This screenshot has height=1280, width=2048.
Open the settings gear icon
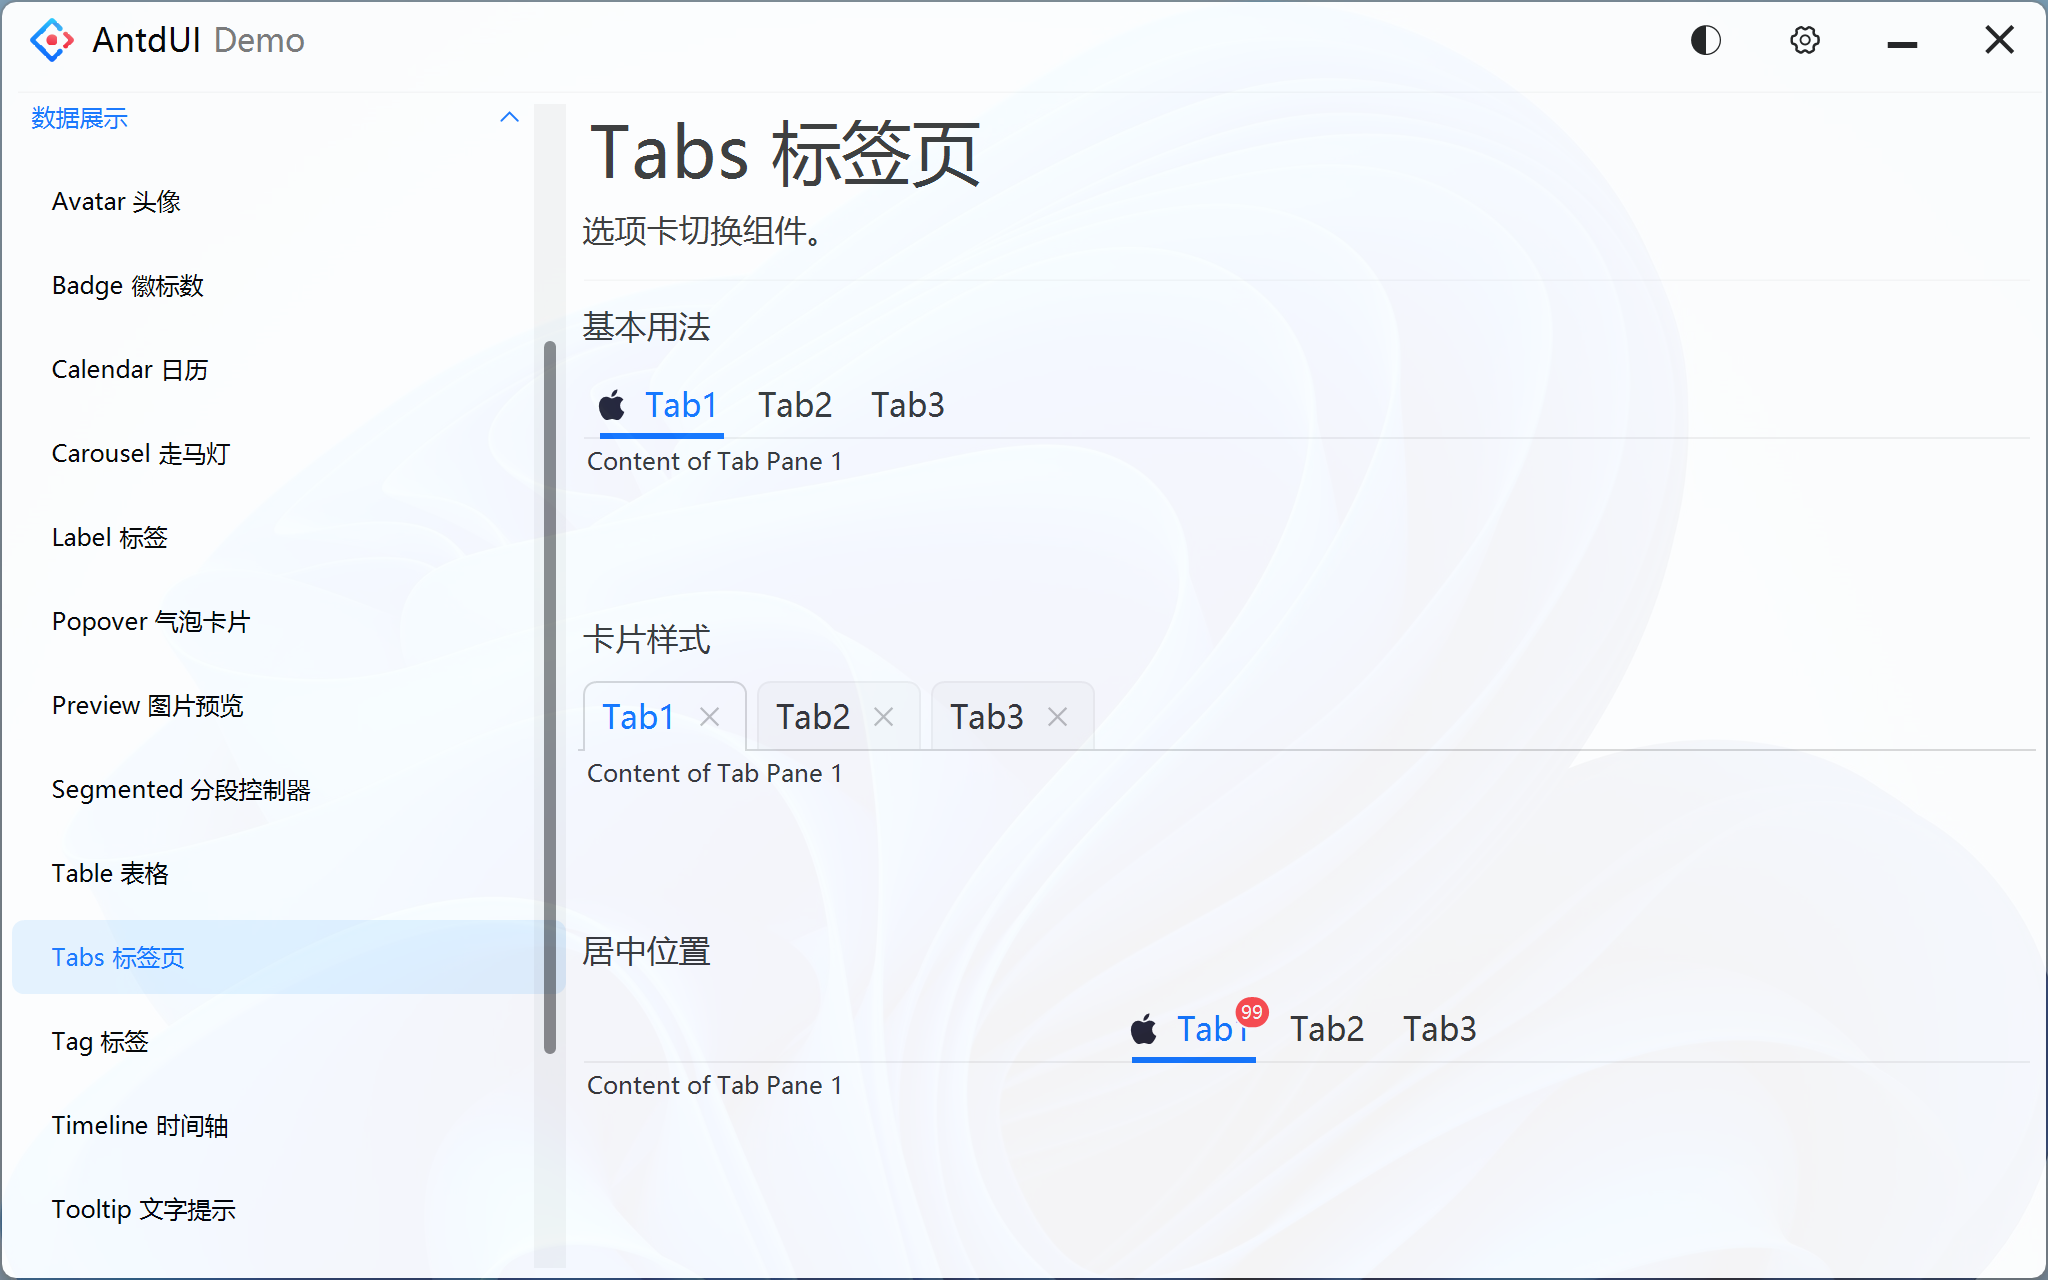point(1804,39)
